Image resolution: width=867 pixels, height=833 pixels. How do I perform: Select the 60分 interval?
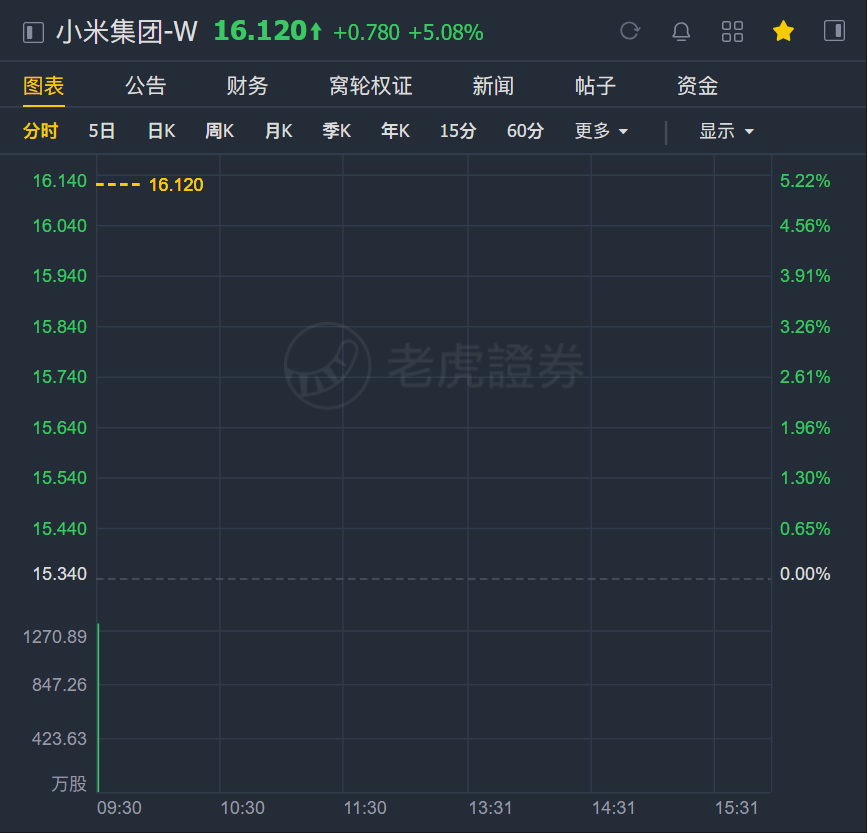(525, 131)
